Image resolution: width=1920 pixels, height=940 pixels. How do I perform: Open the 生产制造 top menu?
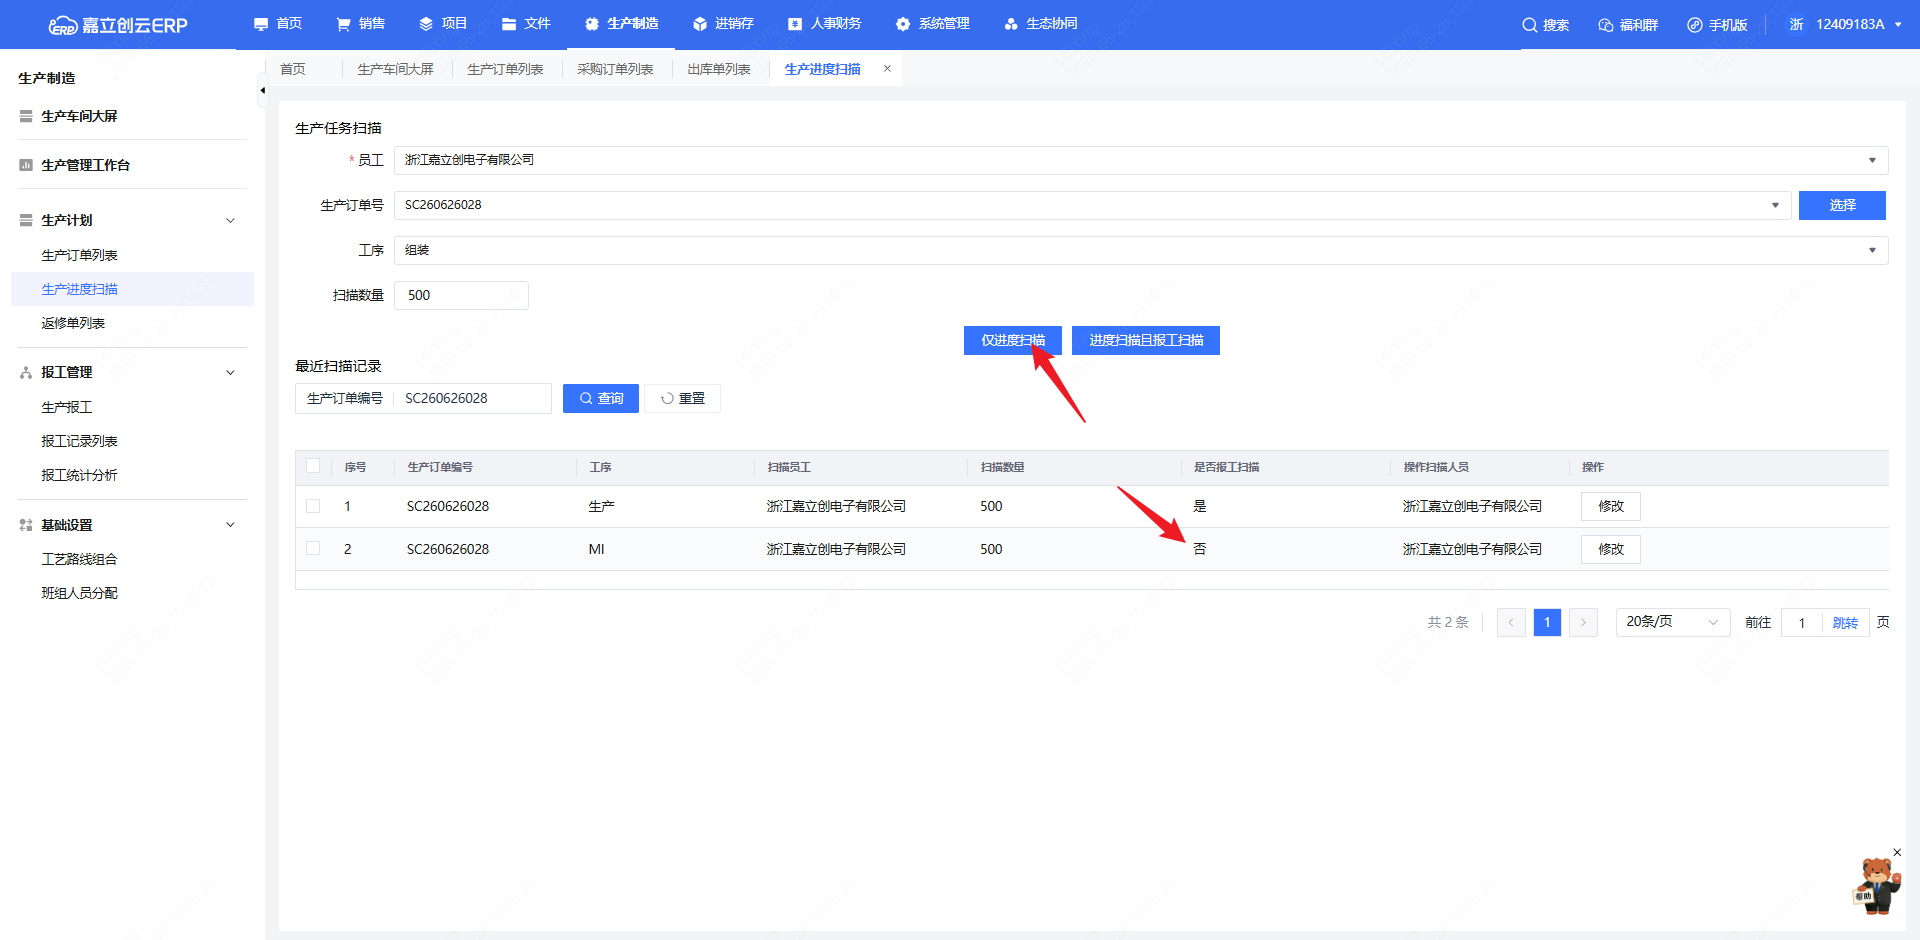(621, 24)
